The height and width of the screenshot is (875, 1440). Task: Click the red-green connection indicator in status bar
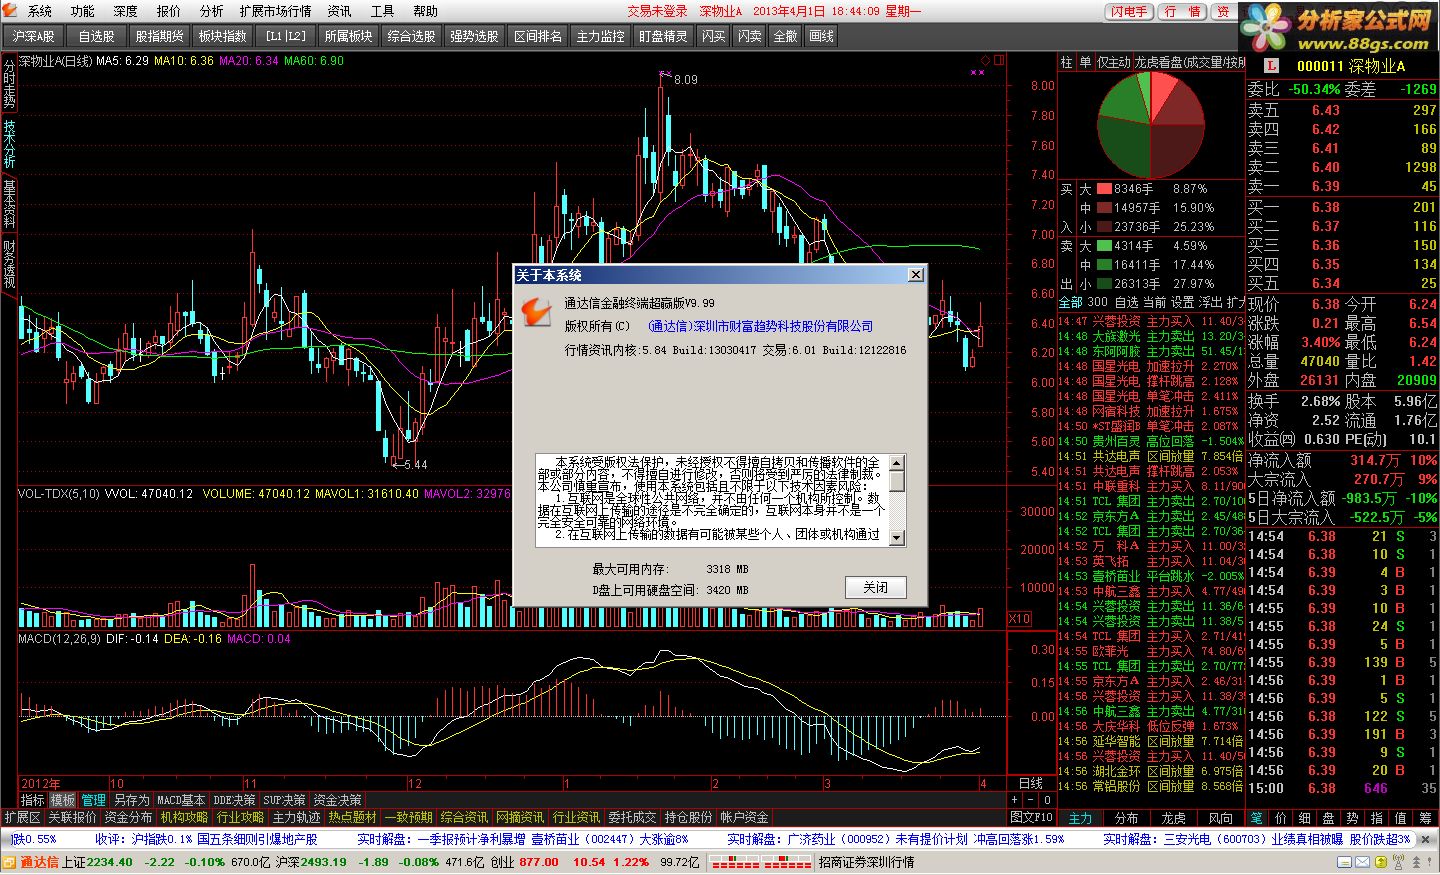pos(760,862)
